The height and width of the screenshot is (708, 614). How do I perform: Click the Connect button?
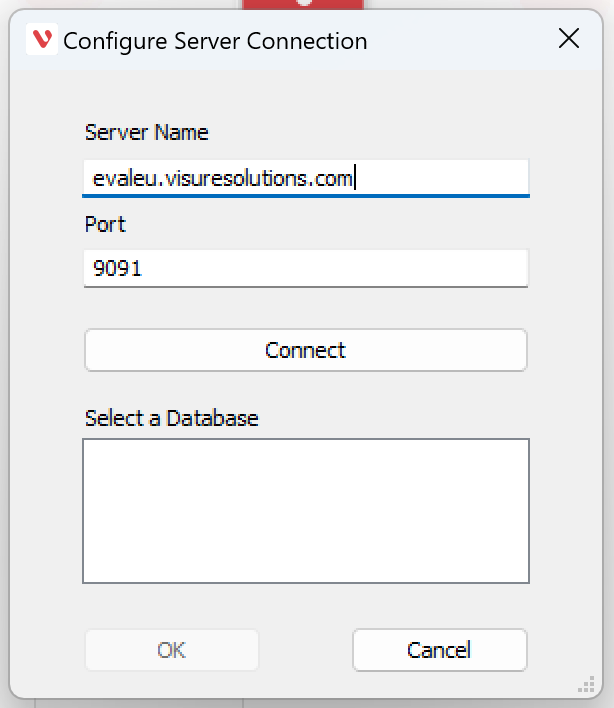(x=306, y=350)
